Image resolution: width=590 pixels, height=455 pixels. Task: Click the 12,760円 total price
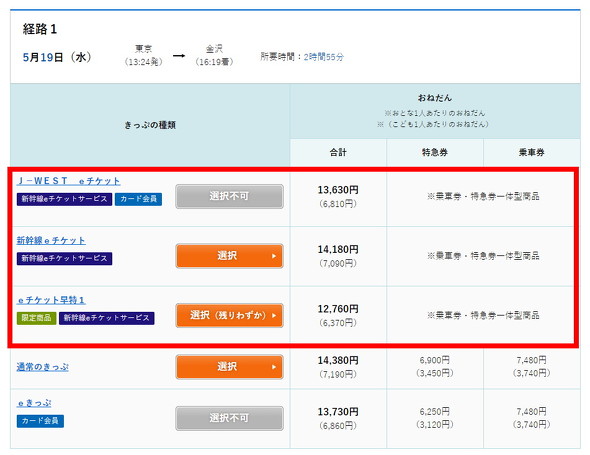tap(338, 309)
